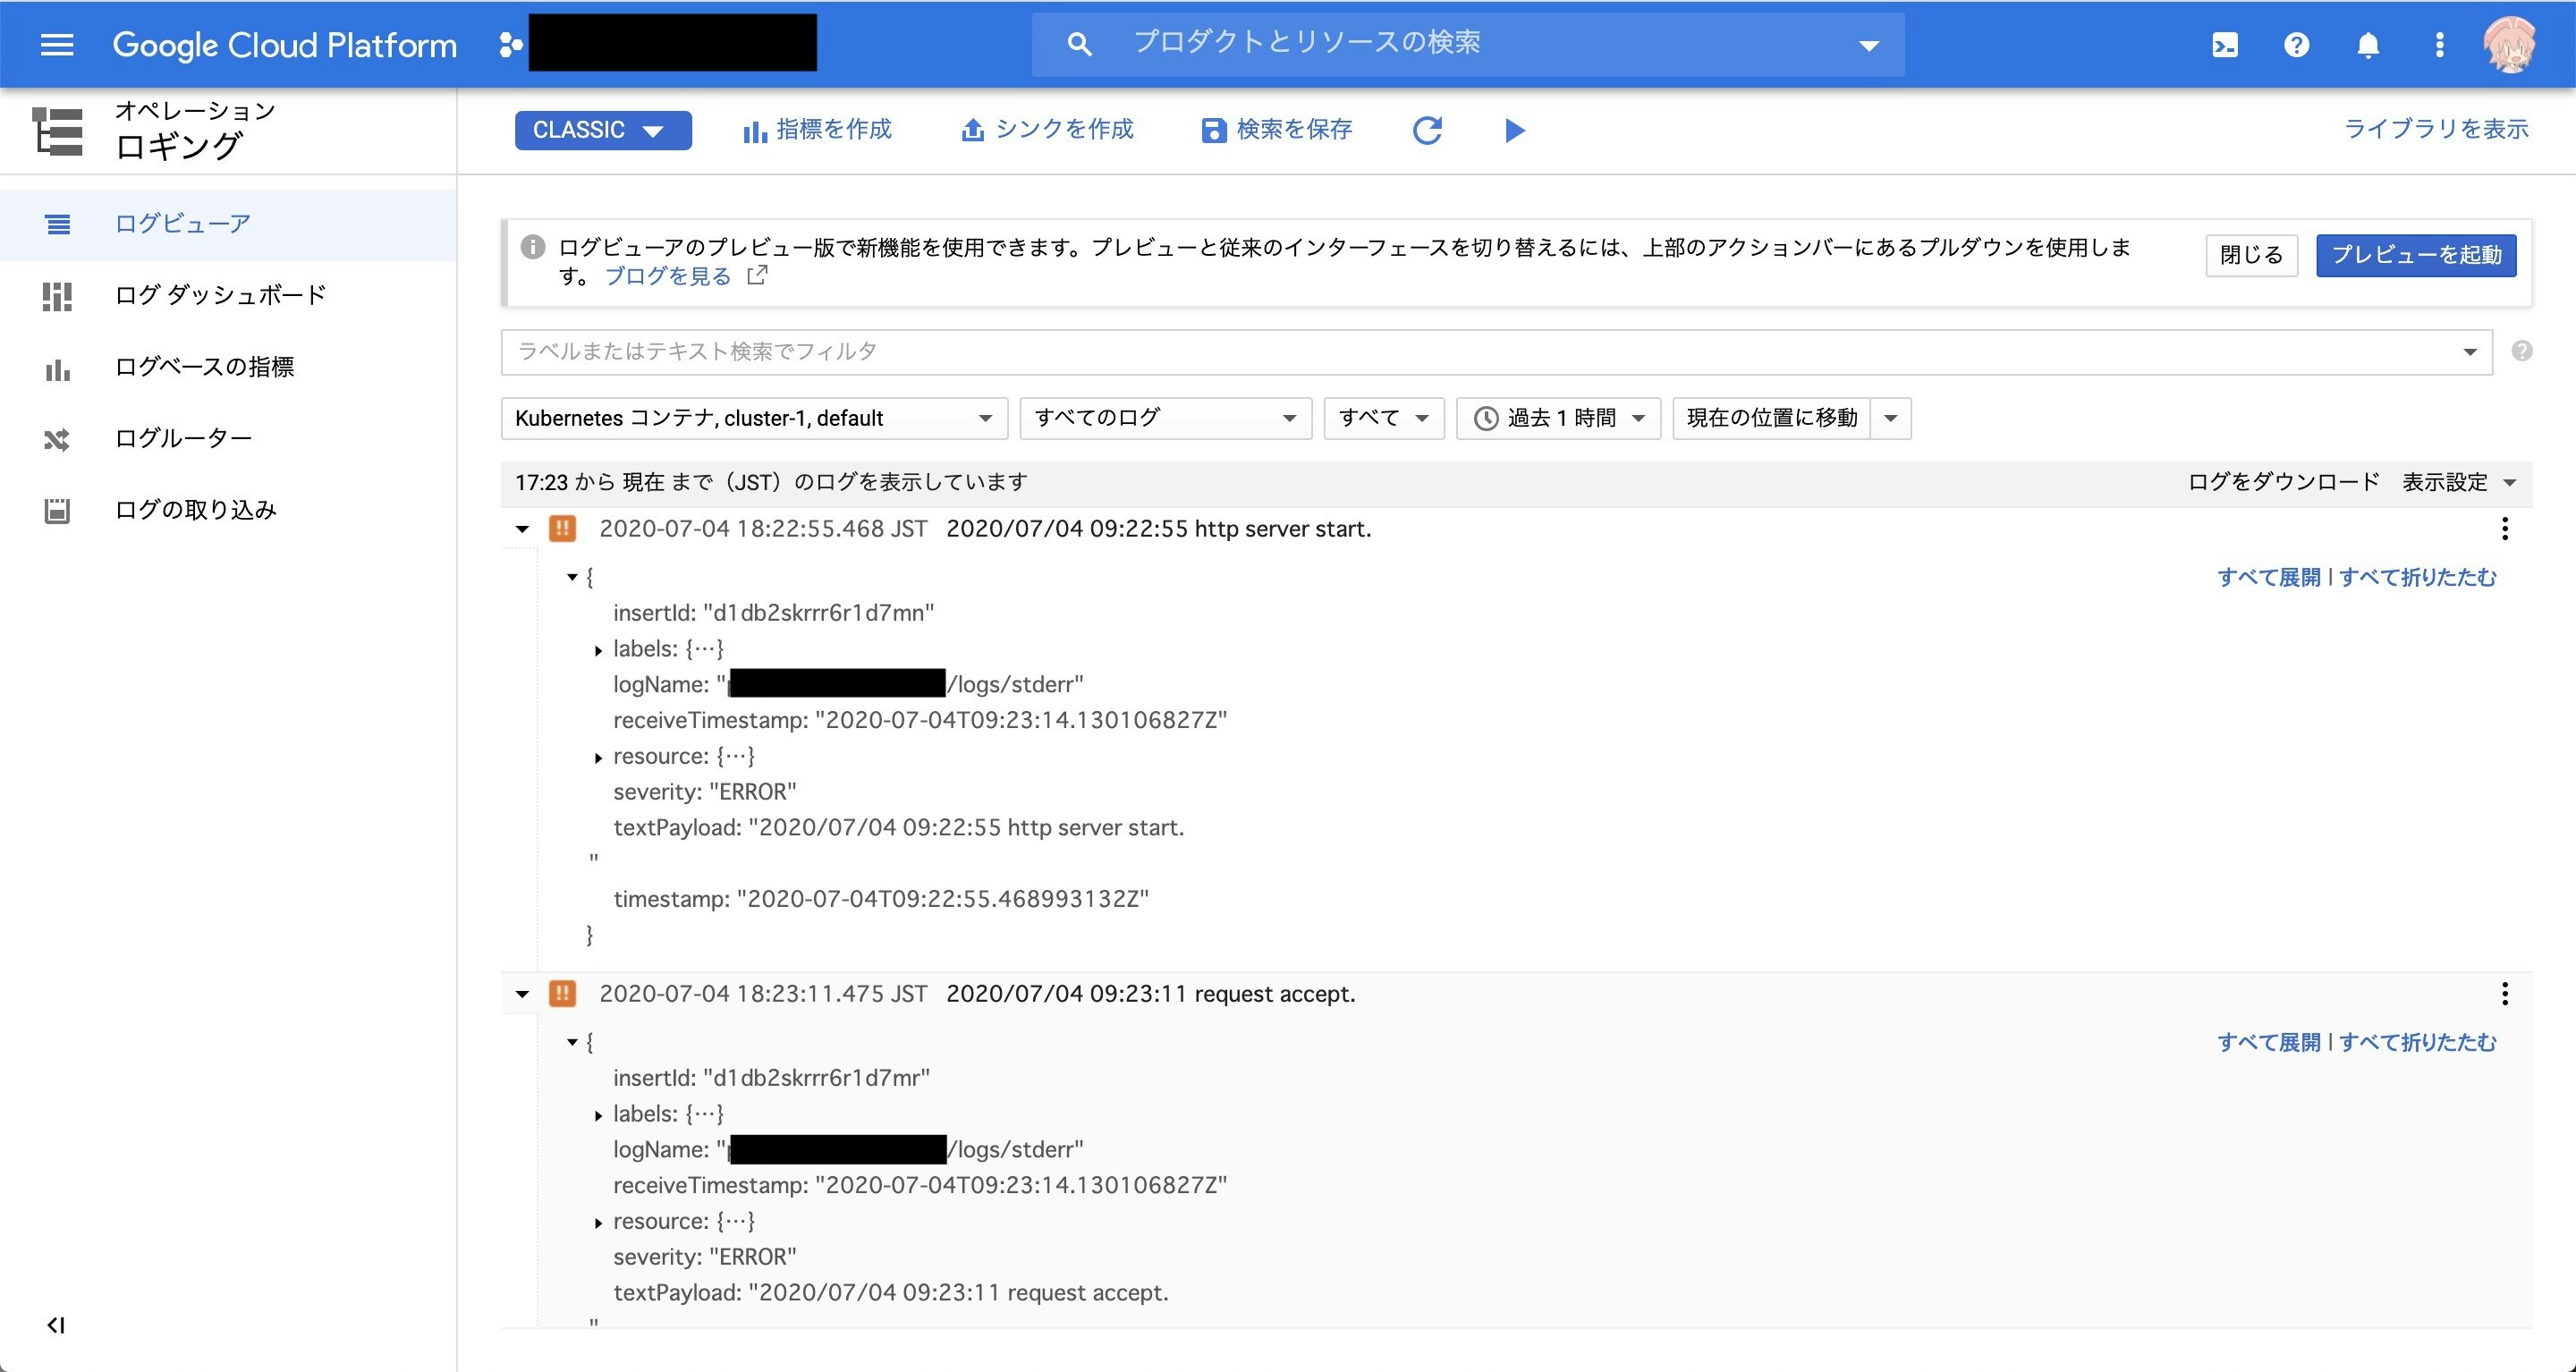Open the main navigation hamburger menu
This screenshot has width=2576, height=1372.
[x=57, y=45]
